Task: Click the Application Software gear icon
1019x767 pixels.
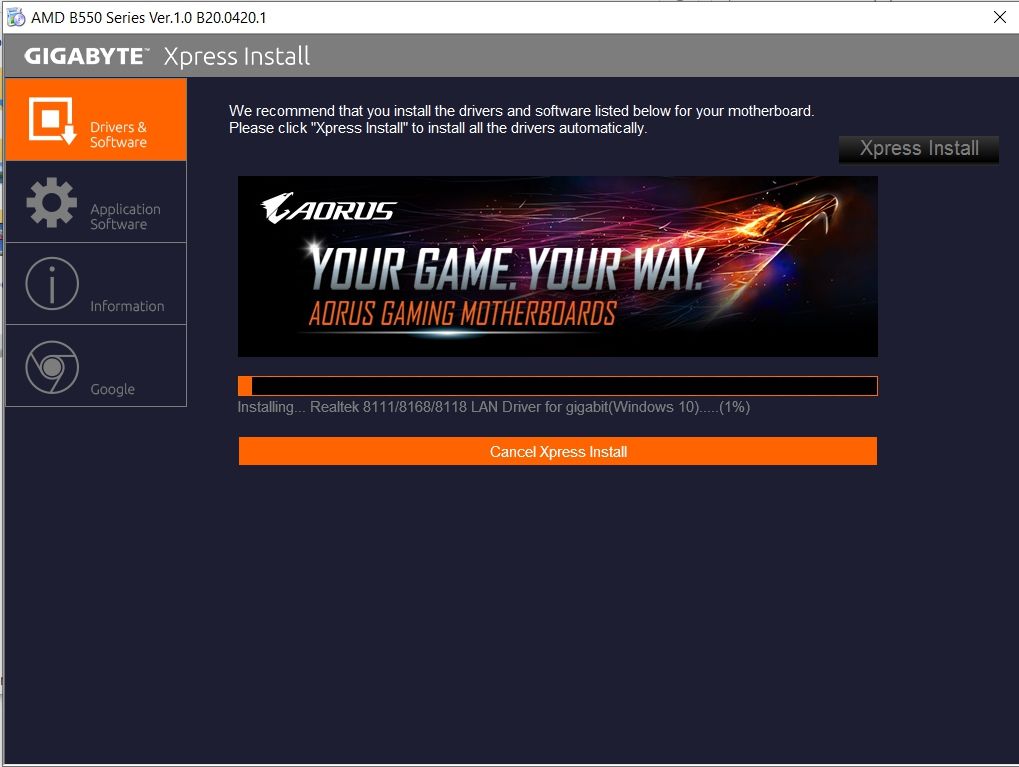Action: (x=52, y=202)
